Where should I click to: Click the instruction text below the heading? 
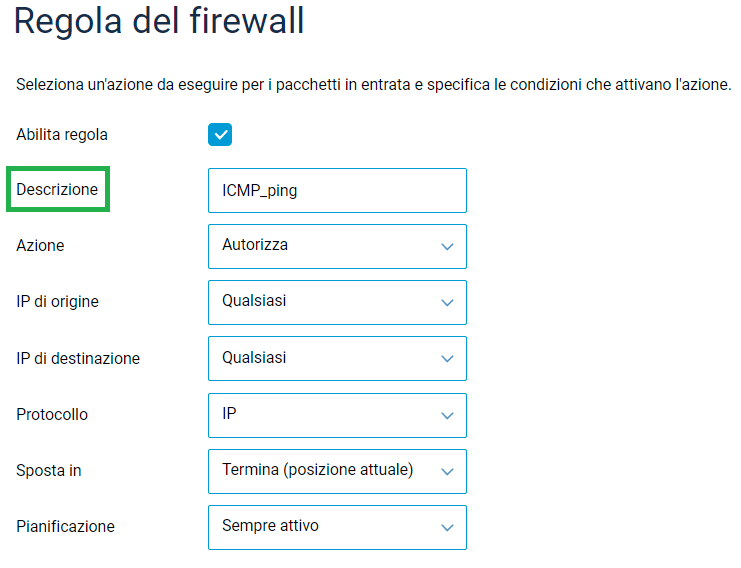click(374, 85)
